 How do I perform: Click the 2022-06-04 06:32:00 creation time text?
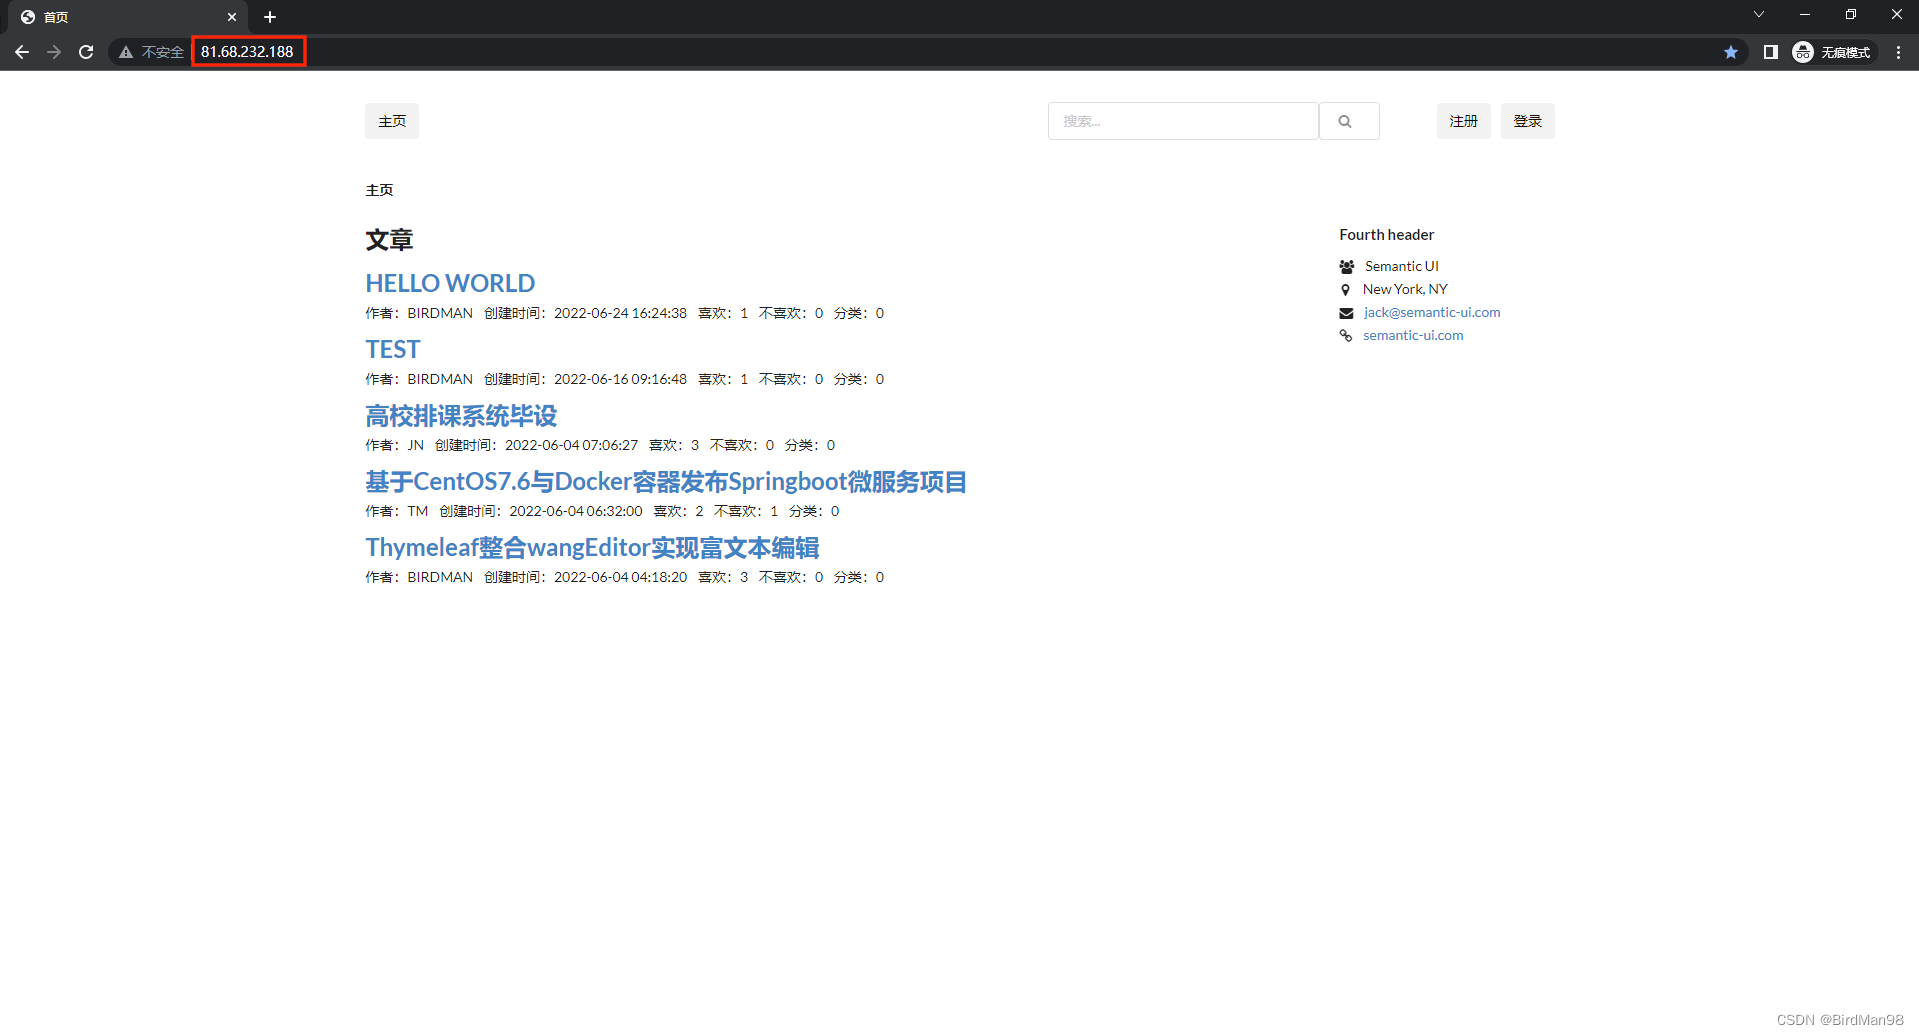point(576,511)
